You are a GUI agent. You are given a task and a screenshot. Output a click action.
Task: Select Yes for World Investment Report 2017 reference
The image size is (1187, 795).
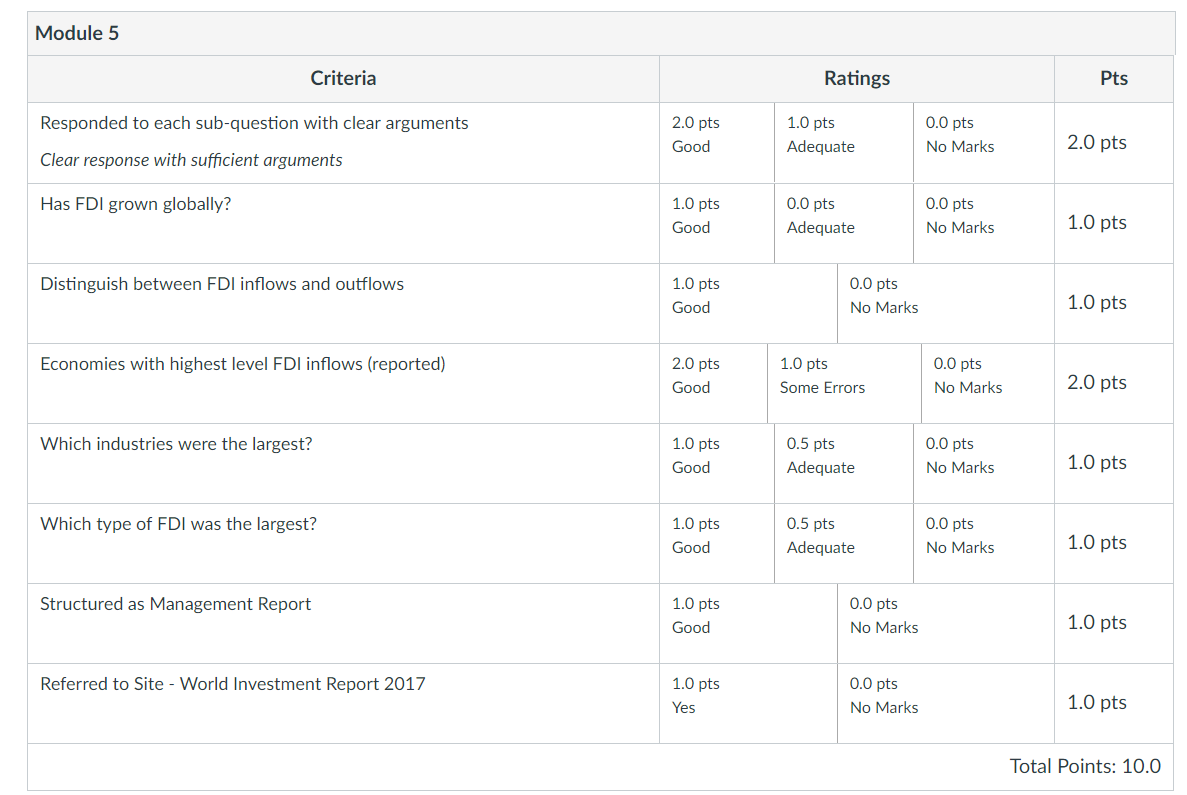(x=748, y=703)
